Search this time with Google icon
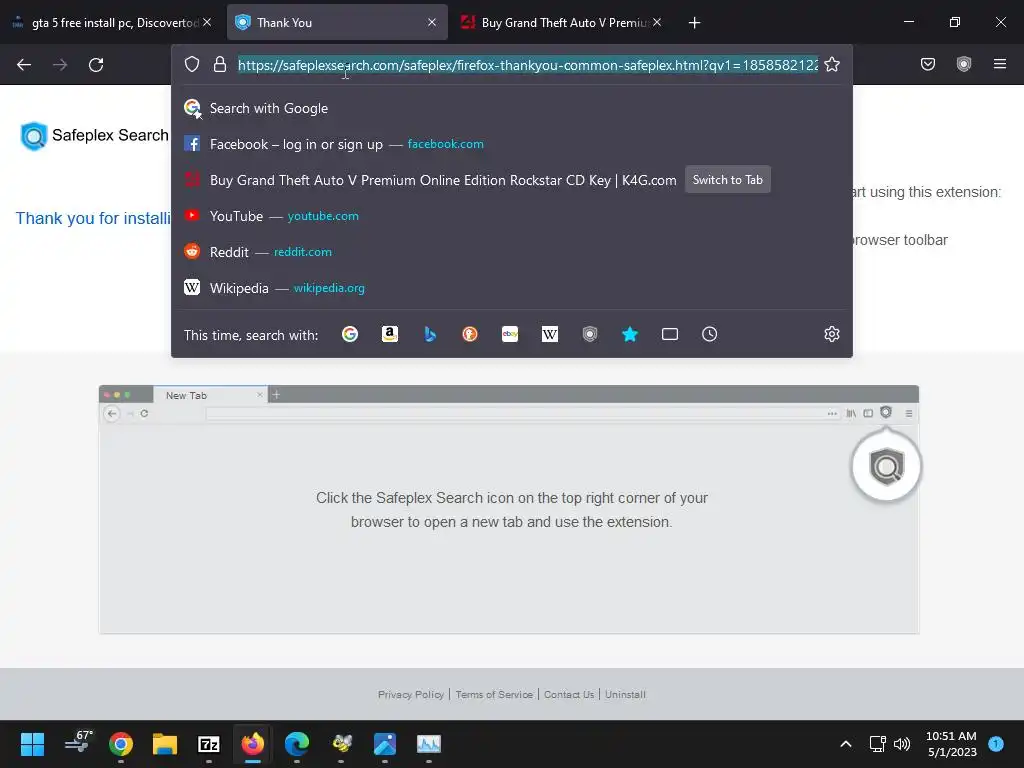1024x768 pixels. pos(350,334)
